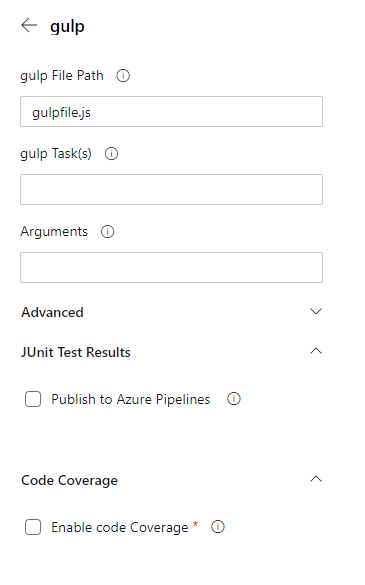Focus the empty Arguments input field
Viewport: 365px width, 585px height.
[171, 268]
